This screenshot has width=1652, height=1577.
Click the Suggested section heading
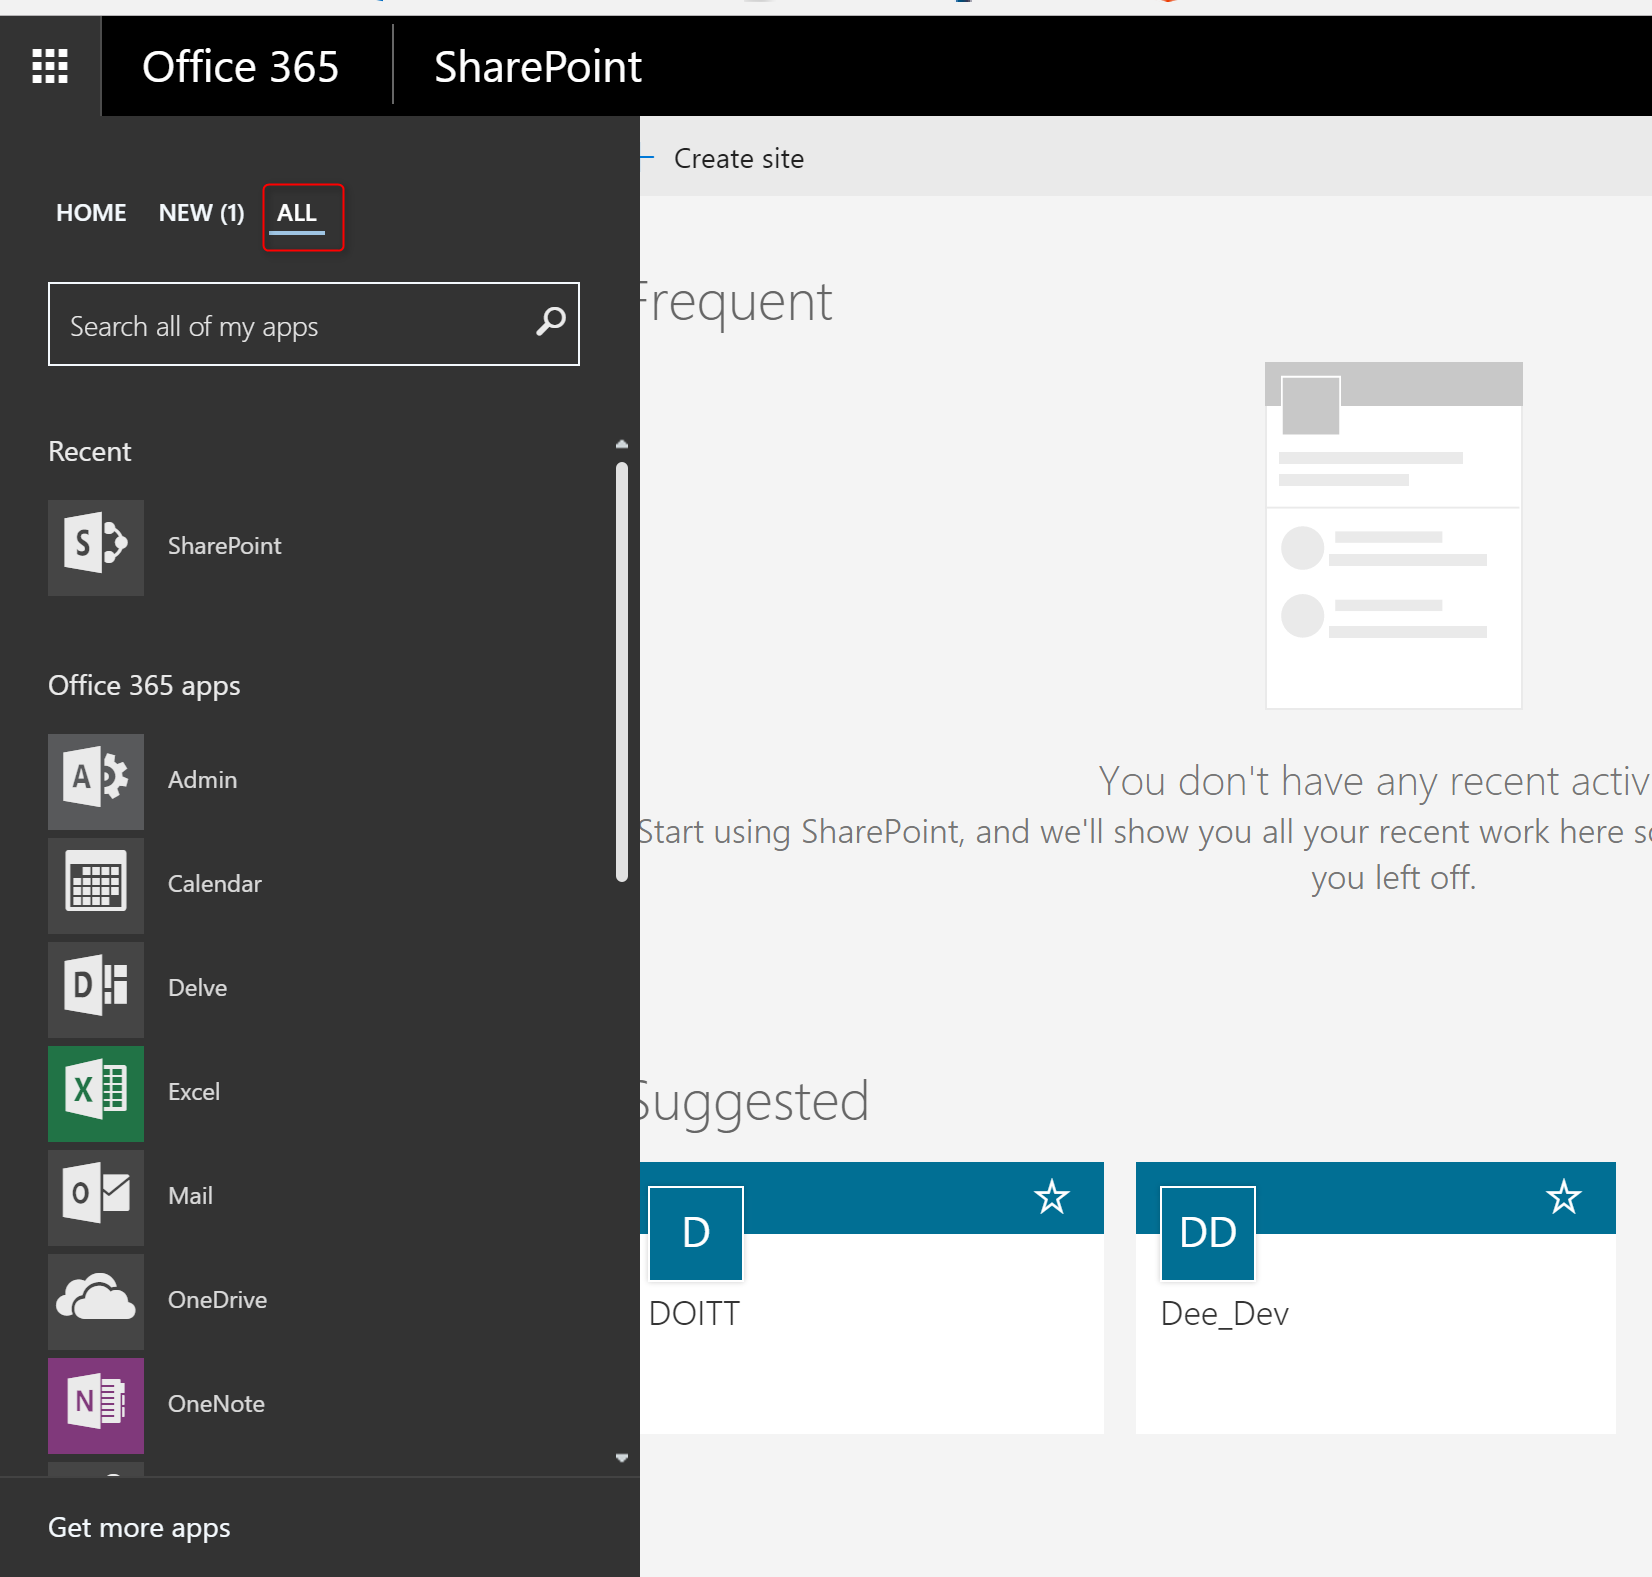[754, 1103]
